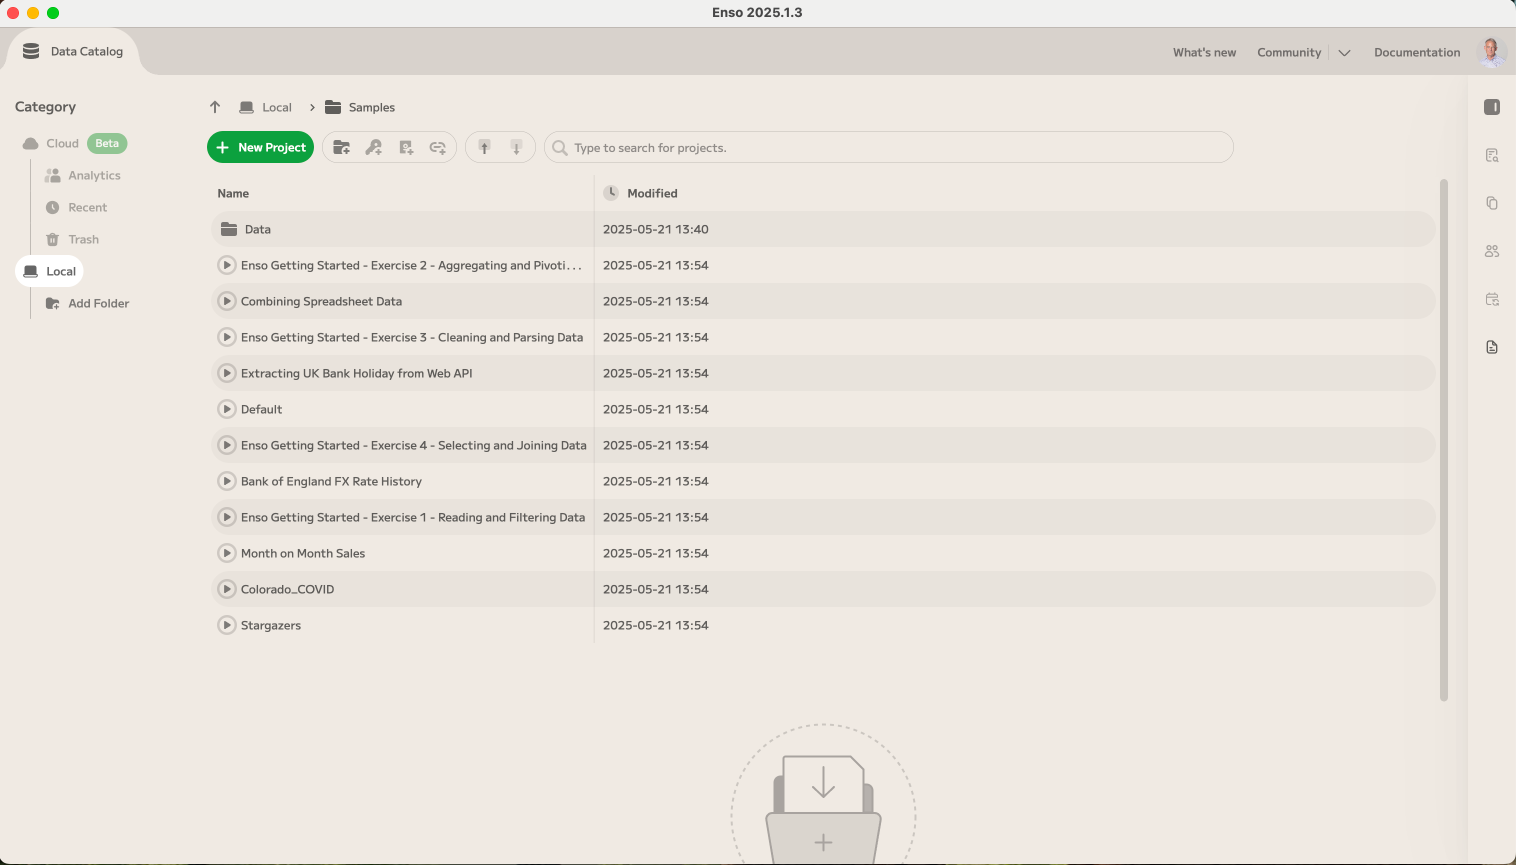Select the Data folder row
The image size is (1516, 865).
tap(823, 229)
